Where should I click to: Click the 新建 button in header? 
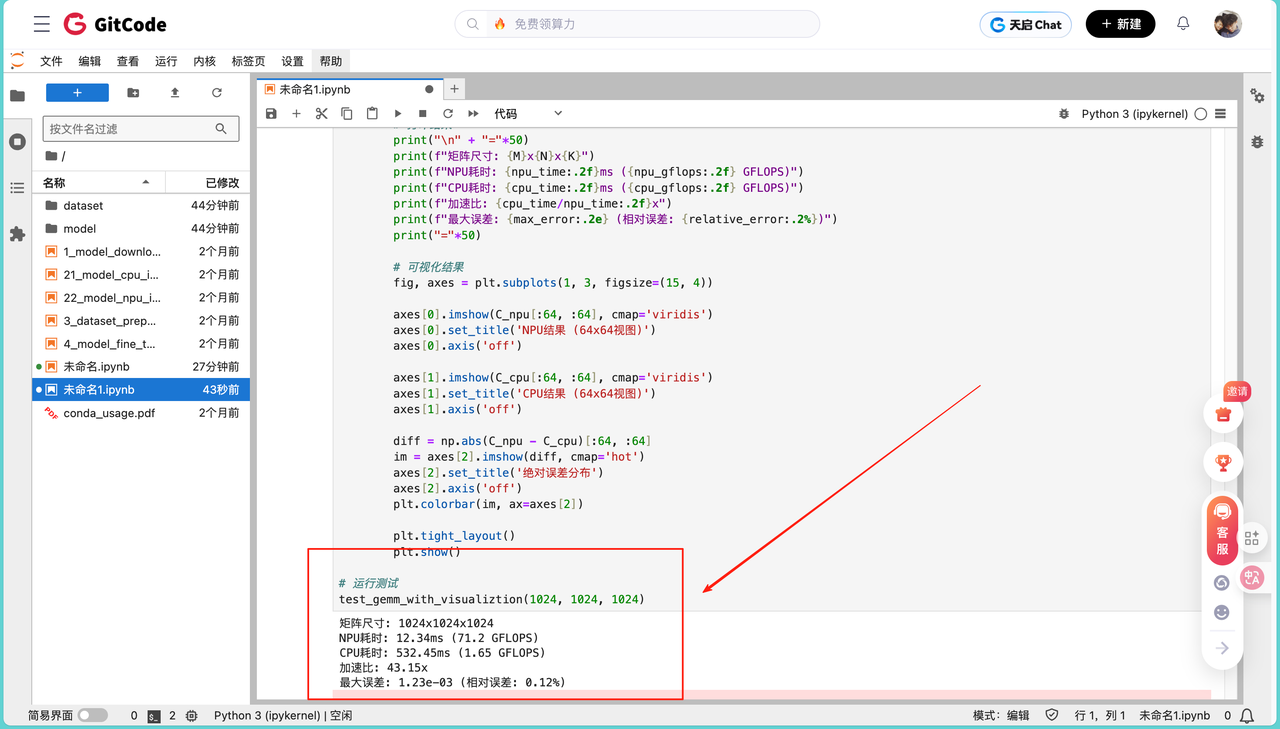point(1120,24)
